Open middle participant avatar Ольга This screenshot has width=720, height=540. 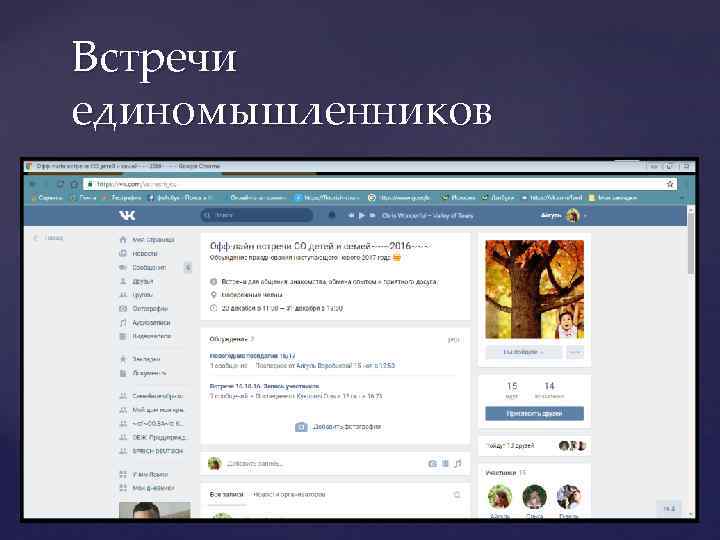[x=534, y=497]
